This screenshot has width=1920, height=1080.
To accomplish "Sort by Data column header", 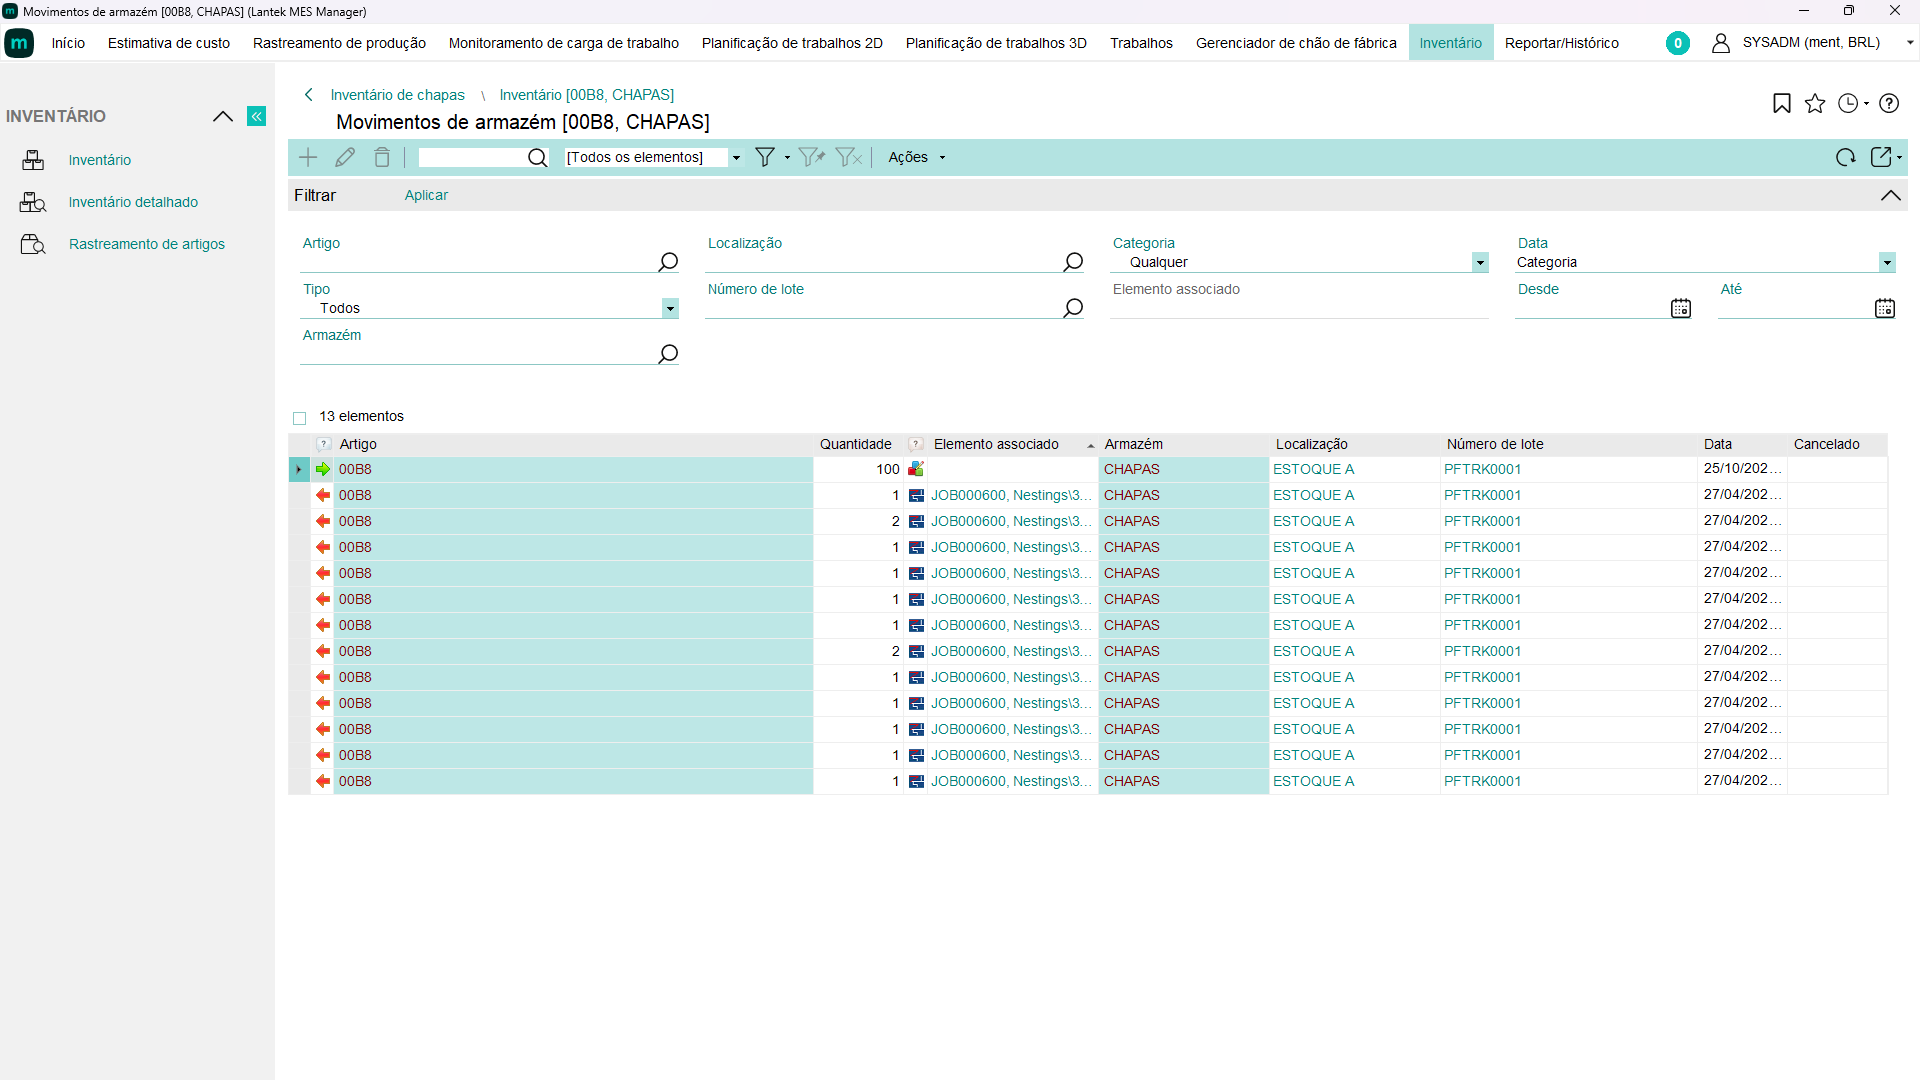I will pyautogui.click(x=1718, y=444).
